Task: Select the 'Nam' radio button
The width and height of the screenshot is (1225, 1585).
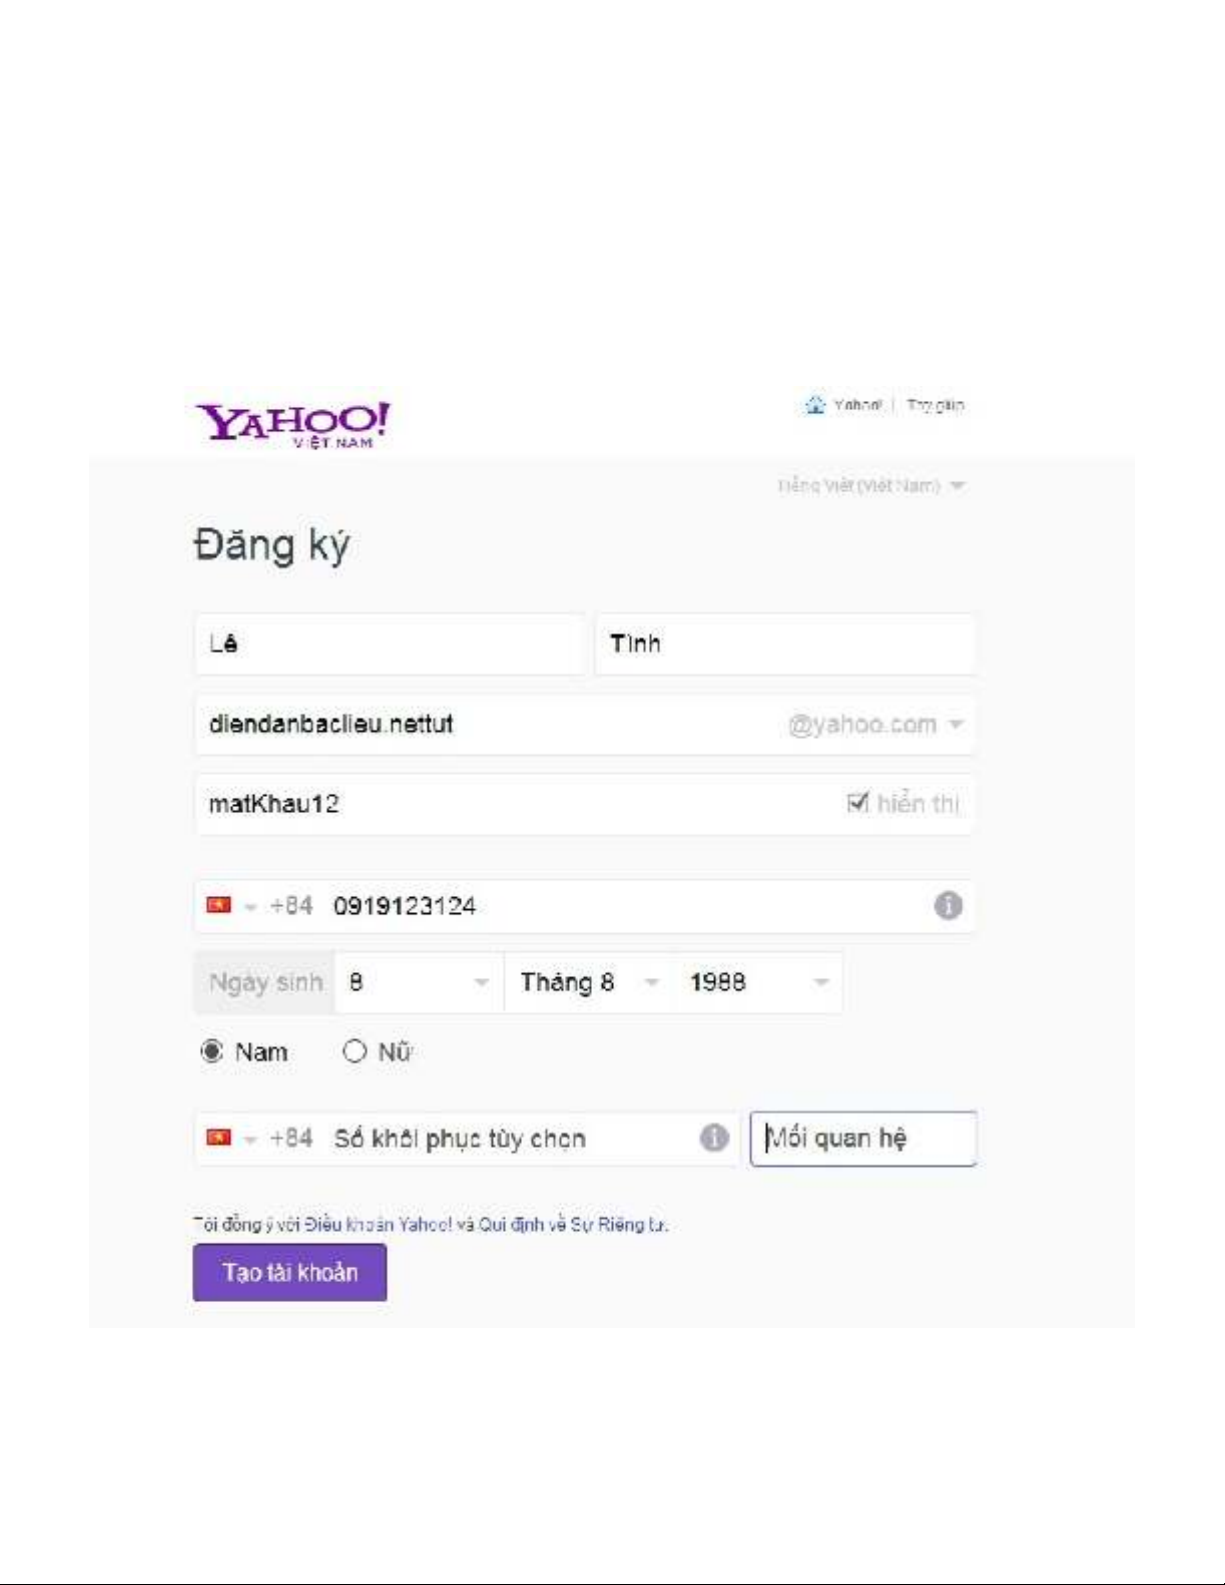Action: (212, 1052)
